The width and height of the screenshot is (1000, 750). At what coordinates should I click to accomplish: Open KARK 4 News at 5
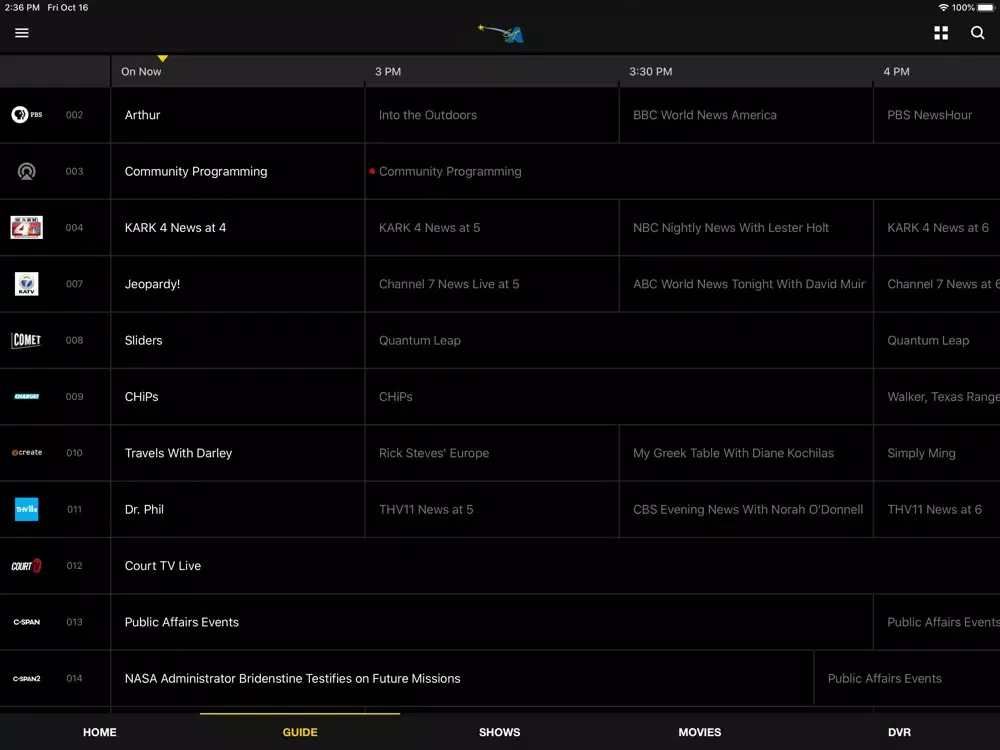[492, 228]
